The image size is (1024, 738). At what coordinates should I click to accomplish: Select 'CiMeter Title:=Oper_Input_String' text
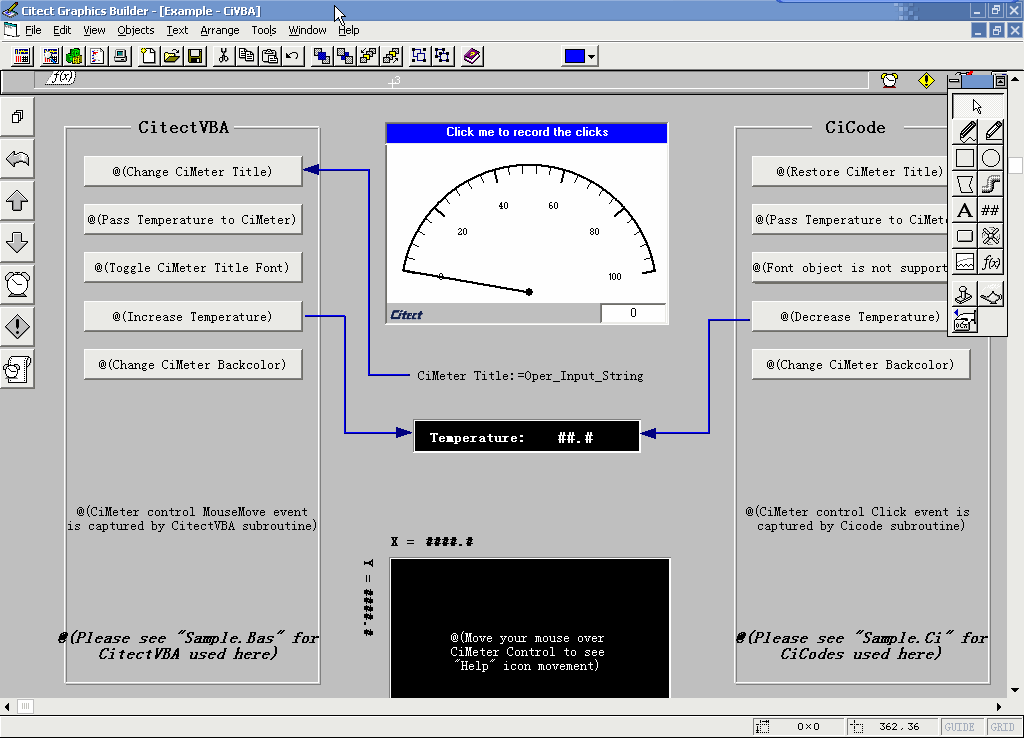click(x=530, y=376)
